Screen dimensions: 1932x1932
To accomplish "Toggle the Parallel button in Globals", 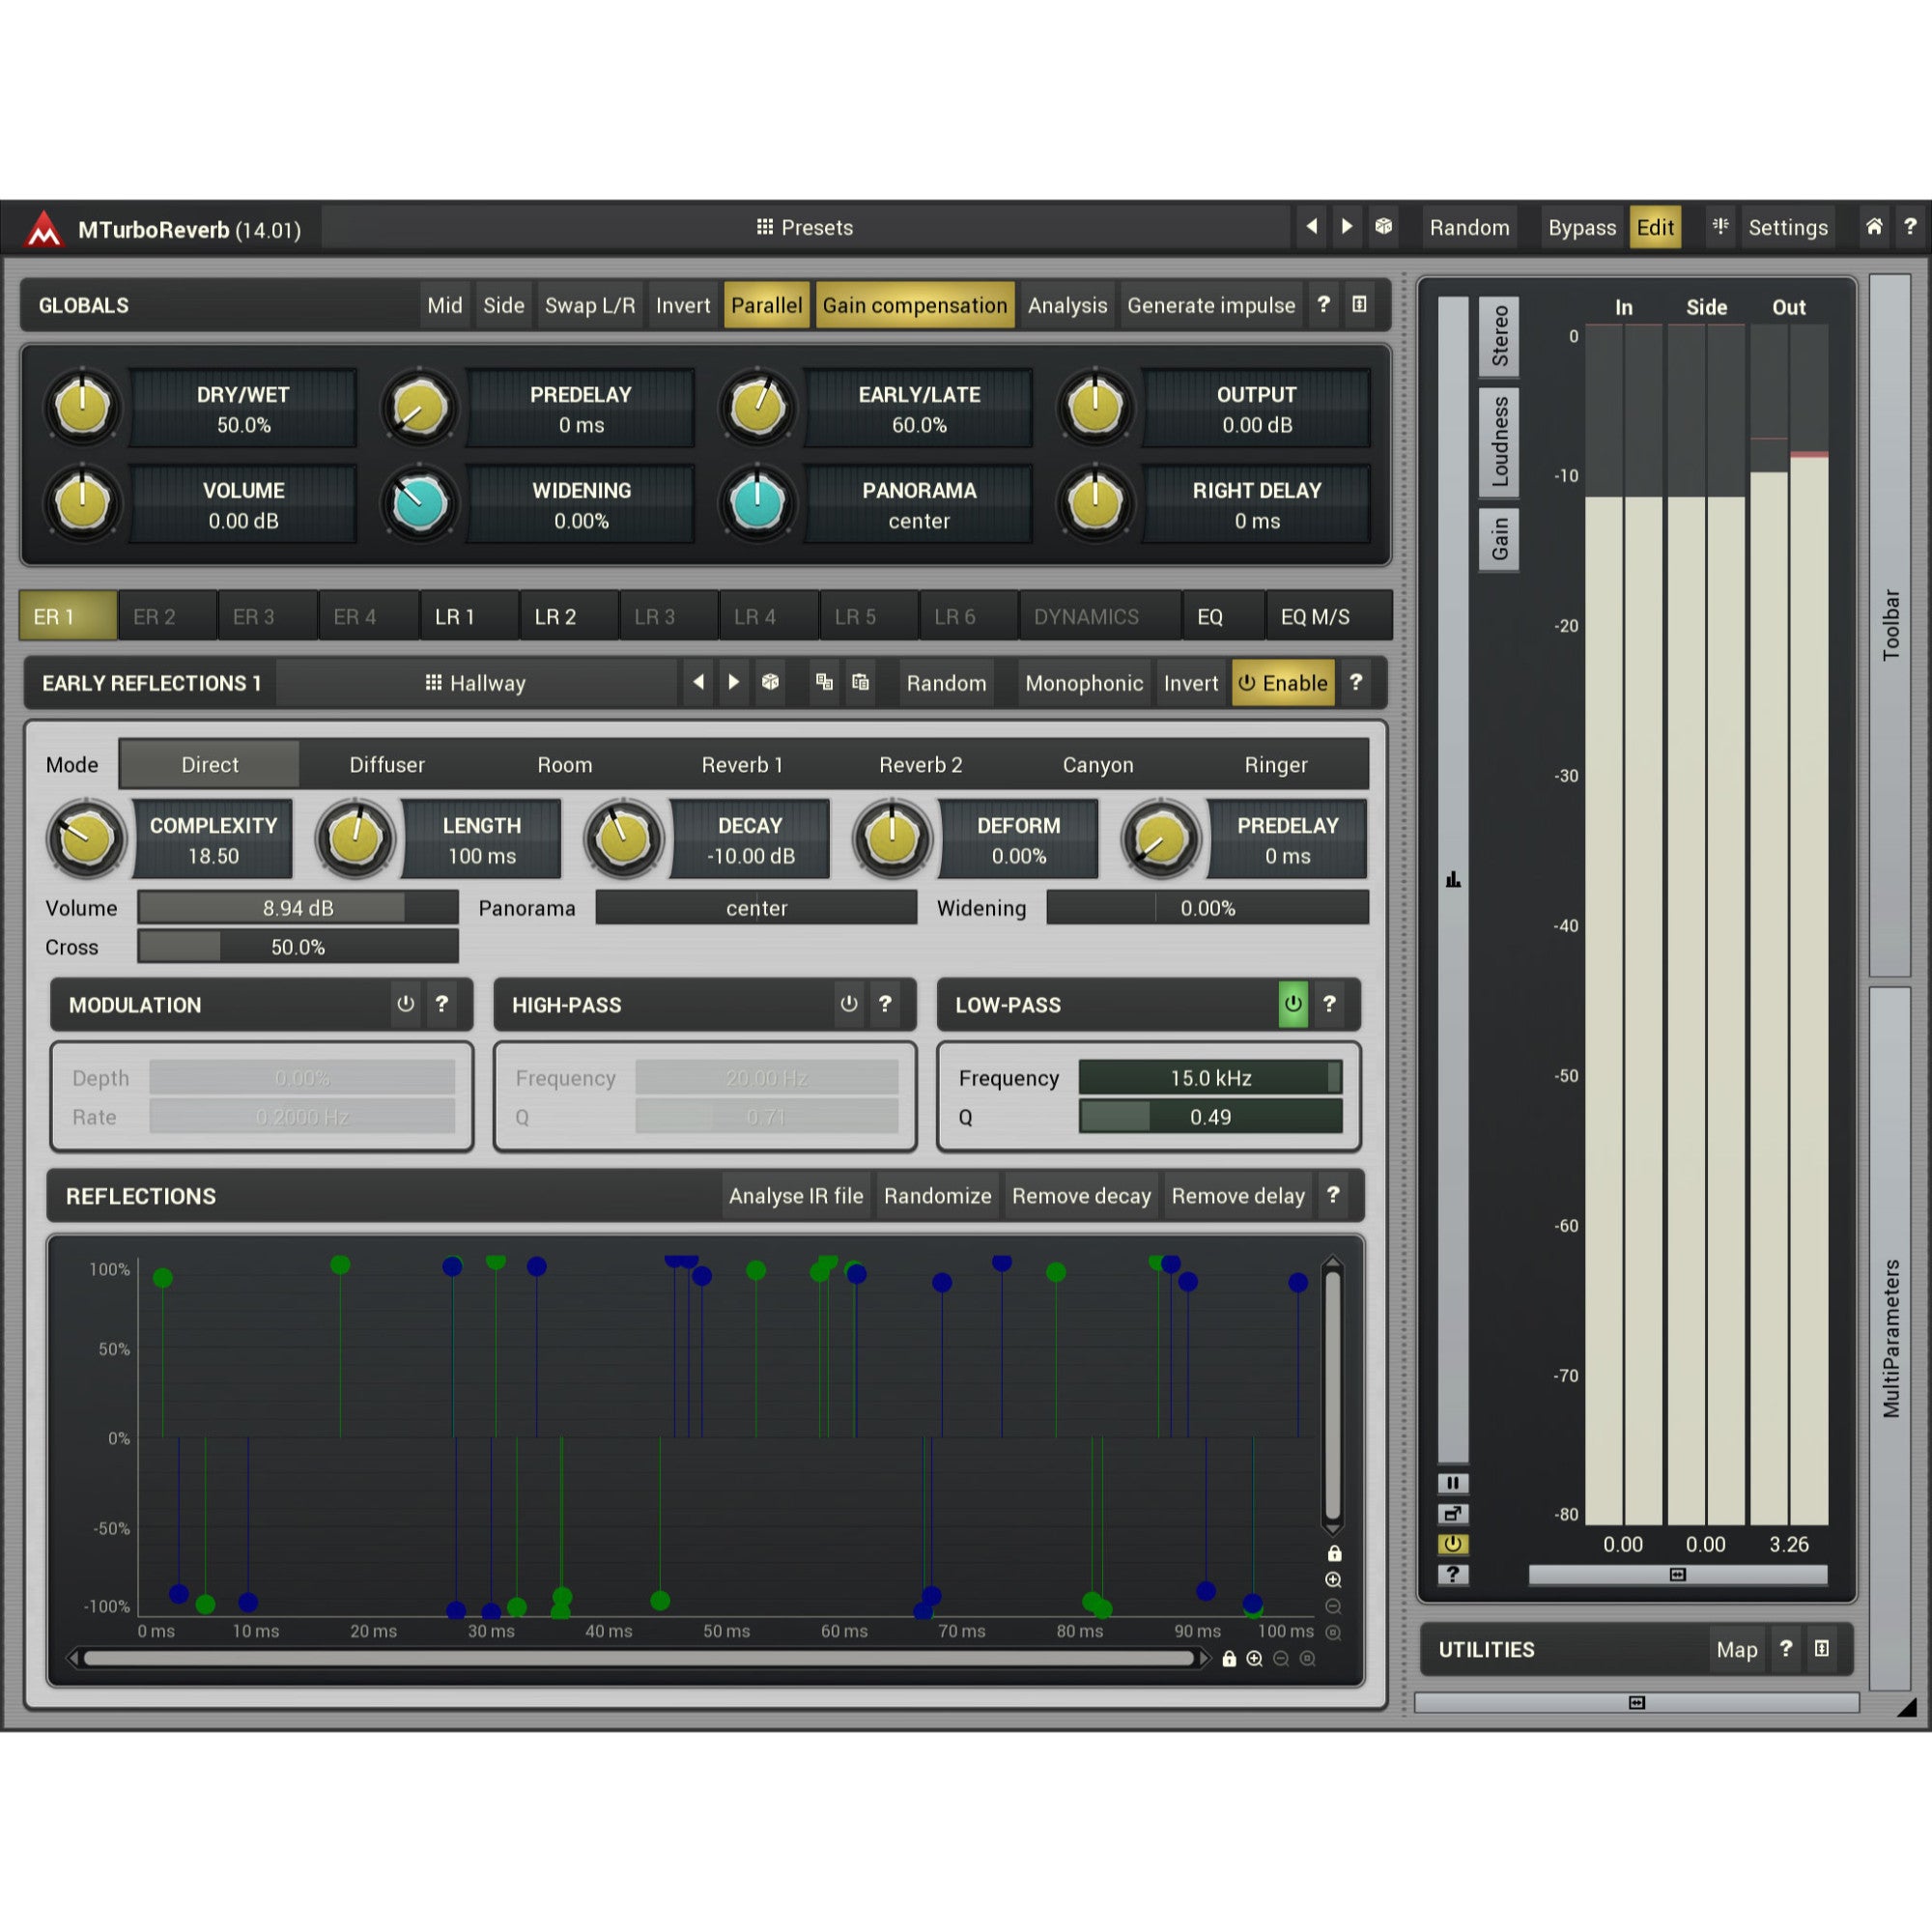I will coord(766,305).
